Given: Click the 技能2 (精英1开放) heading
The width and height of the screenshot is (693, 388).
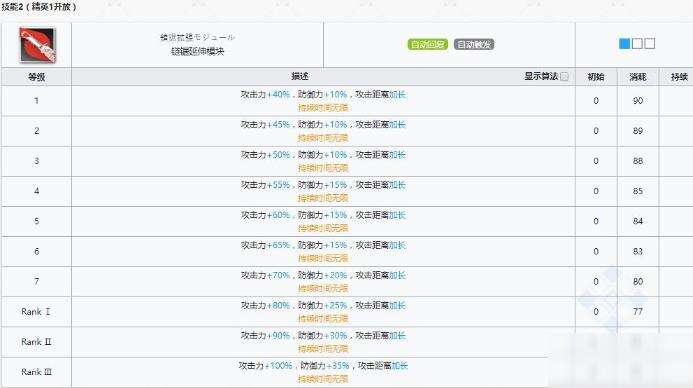Looking at the screenshot, I should pyautogui.click(x=39, y=7).
